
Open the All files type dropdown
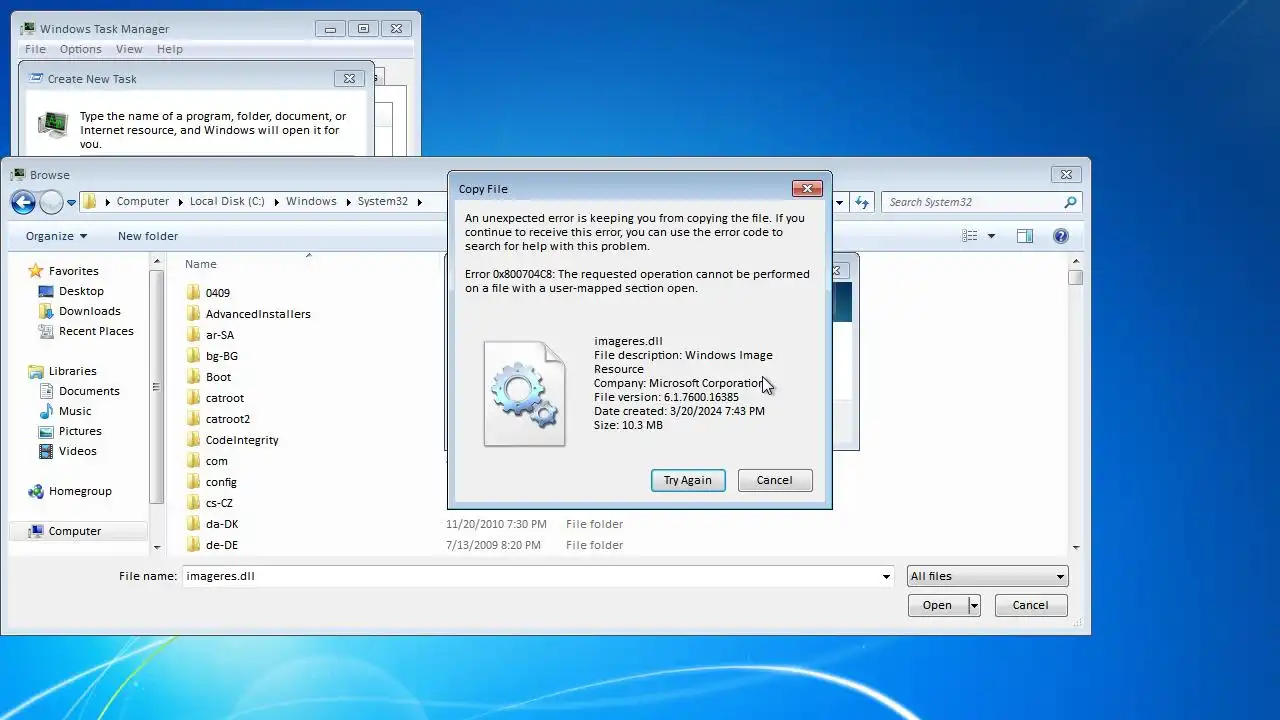(987, 576)
